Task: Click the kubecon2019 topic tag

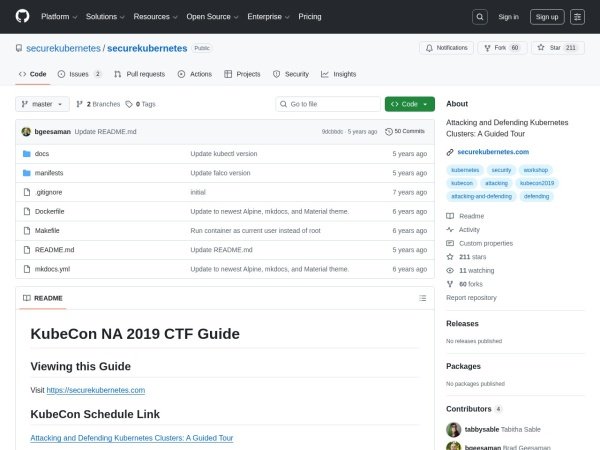Action: coord(537,183)
